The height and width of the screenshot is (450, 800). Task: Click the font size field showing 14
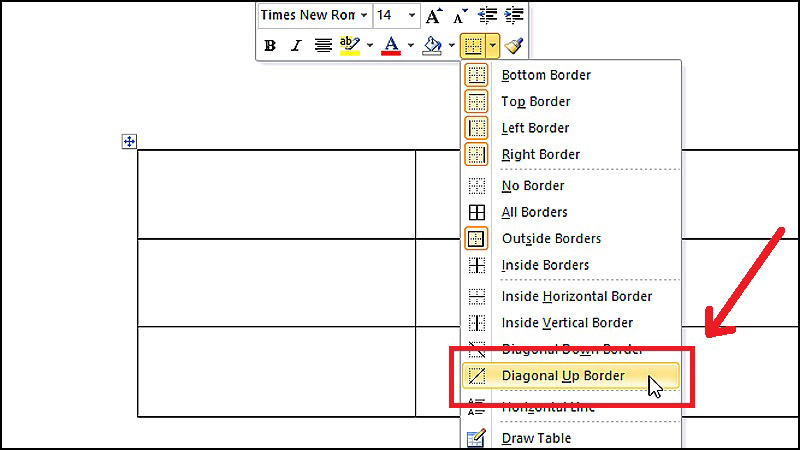click(390, 15)
